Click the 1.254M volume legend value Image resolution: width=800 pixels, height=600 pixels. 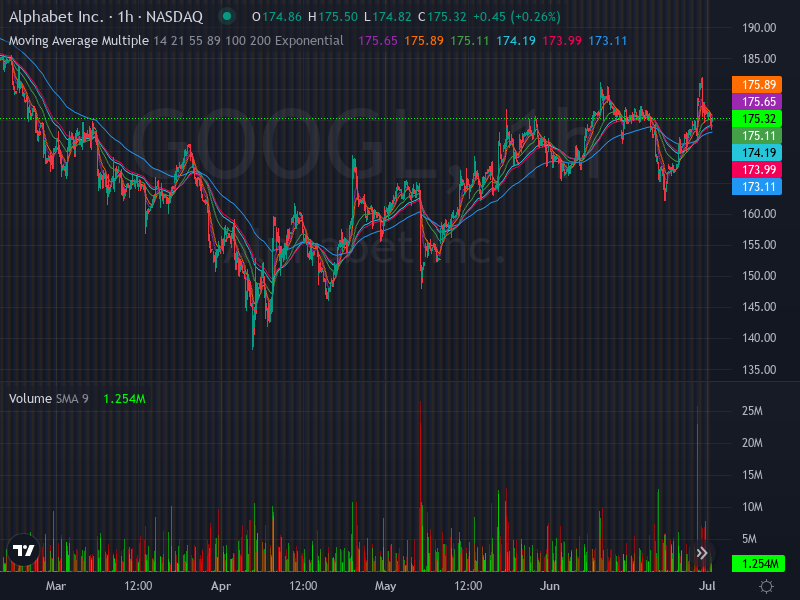pyautogui.click(x=124, y=398)
